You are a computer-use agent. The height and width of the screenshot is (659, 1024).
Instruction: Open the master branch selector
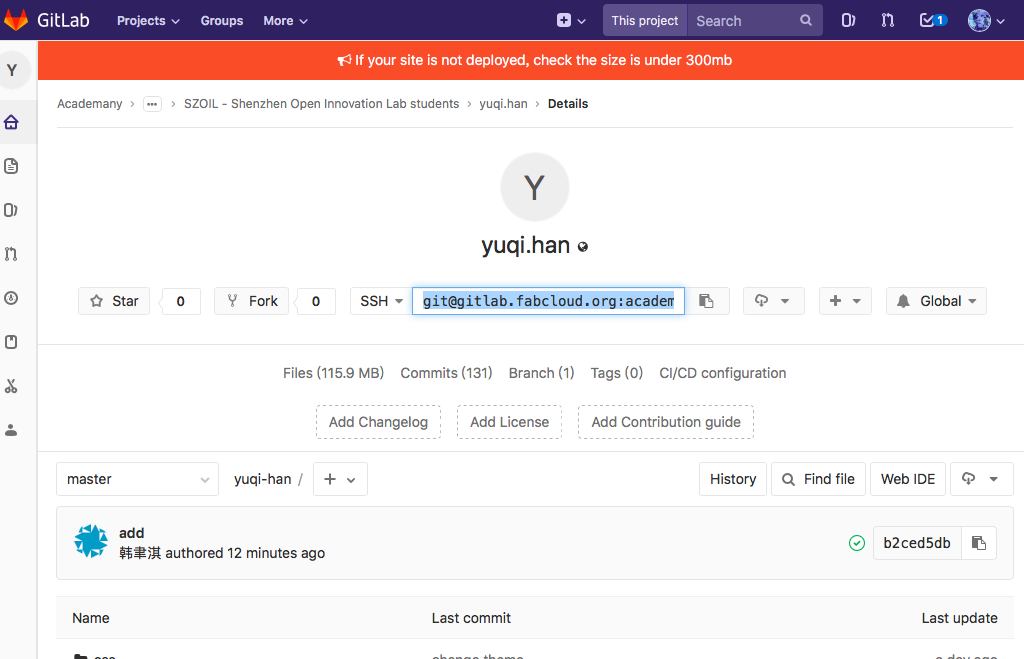click(137, 479)
